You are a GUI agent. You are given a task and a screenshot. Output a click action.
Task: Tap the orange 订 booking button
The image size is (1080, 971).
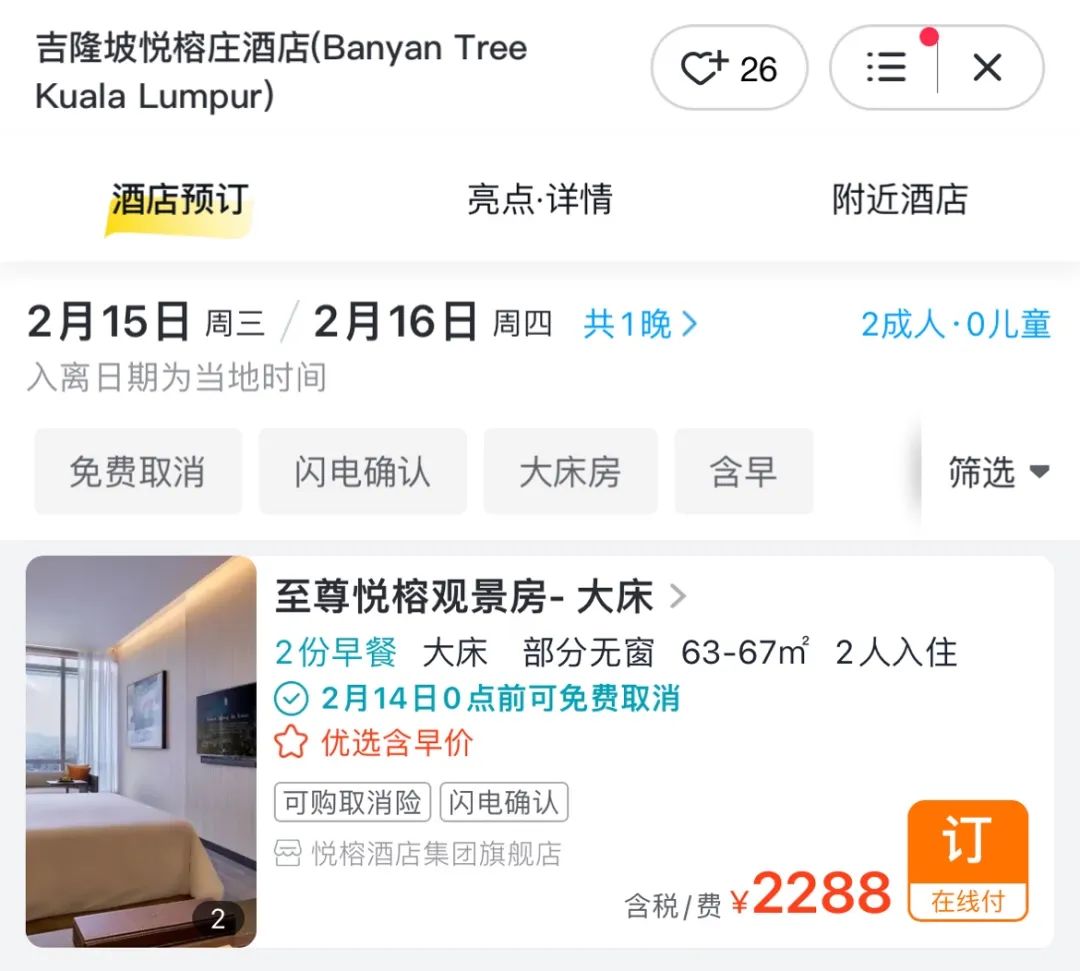tap(968, 861)
